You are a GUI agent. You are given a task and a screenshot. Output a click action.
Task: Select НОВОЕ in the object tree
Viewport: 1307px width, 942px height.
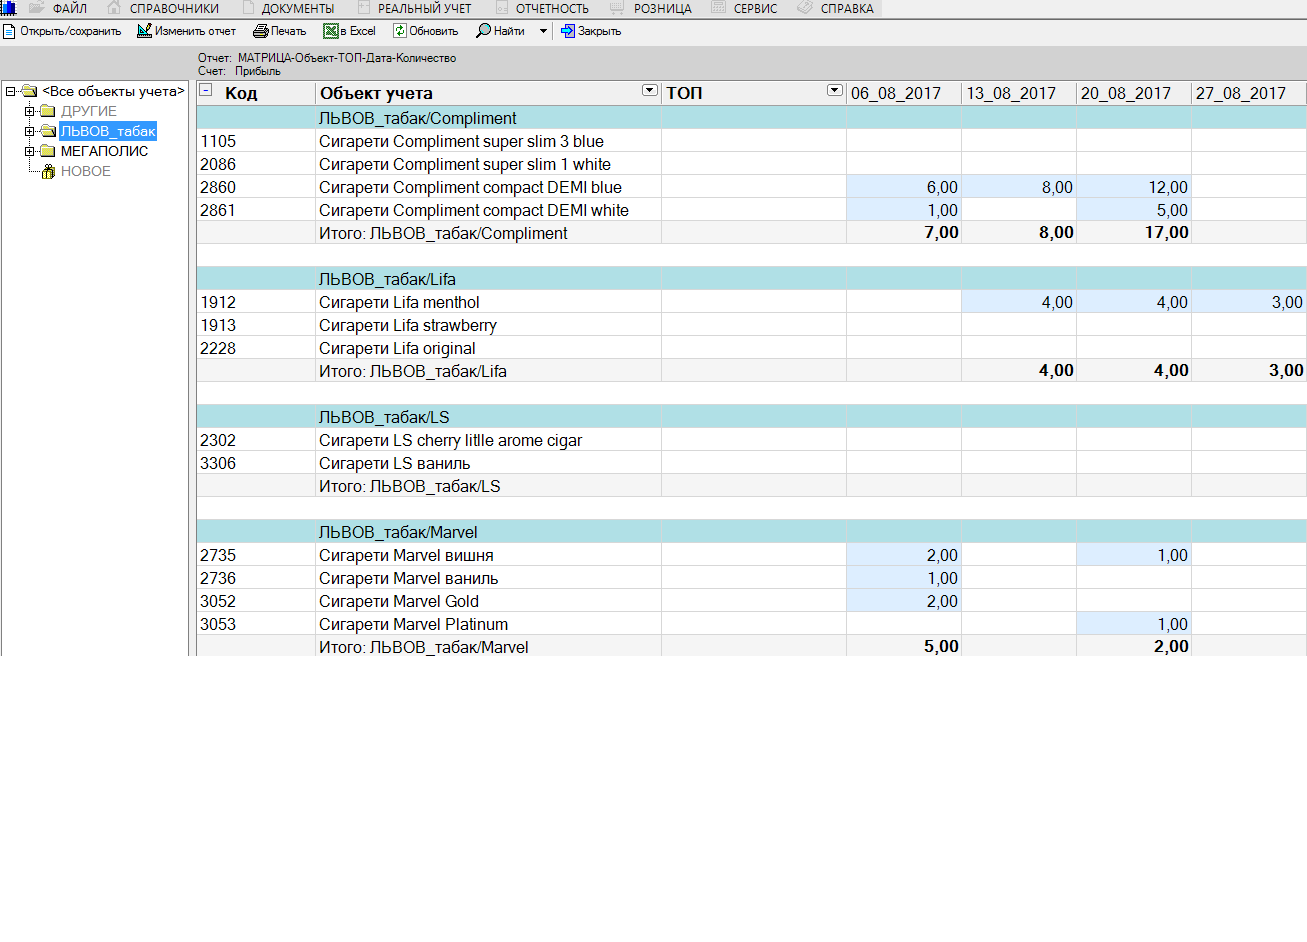pyautogui.click(x=86, y=171)
